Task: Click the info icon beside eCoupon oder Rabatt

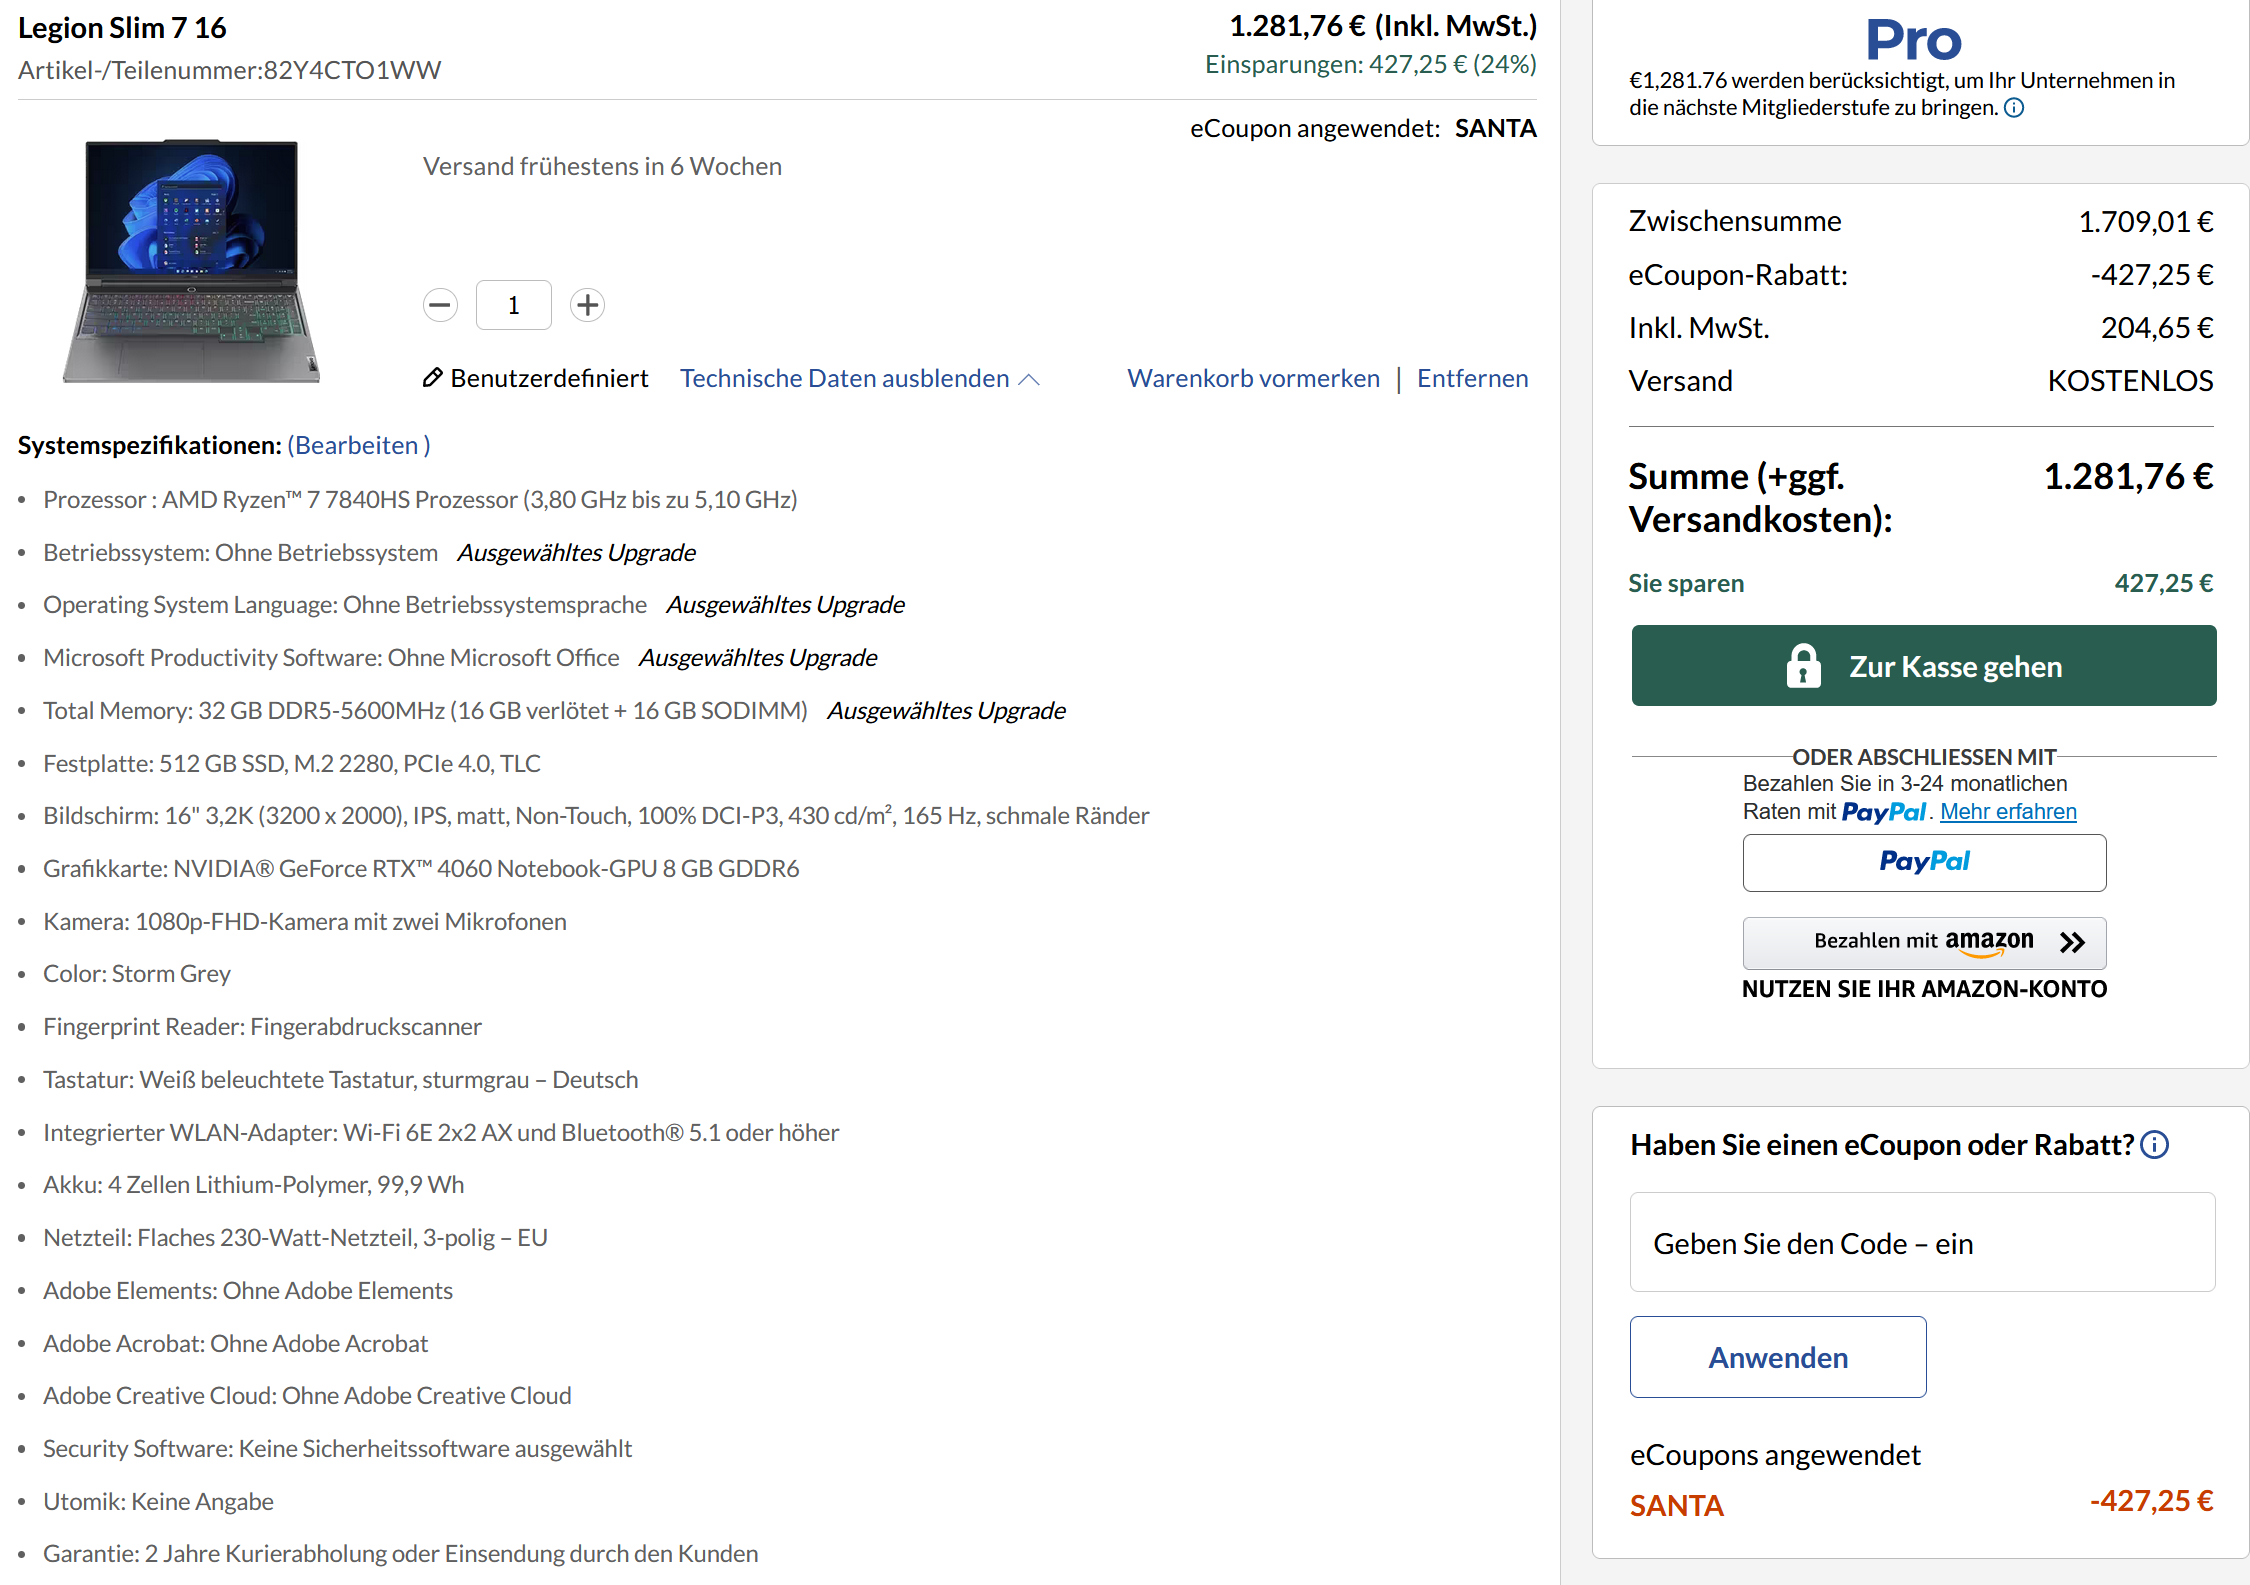Action: coord(2155,1145)
